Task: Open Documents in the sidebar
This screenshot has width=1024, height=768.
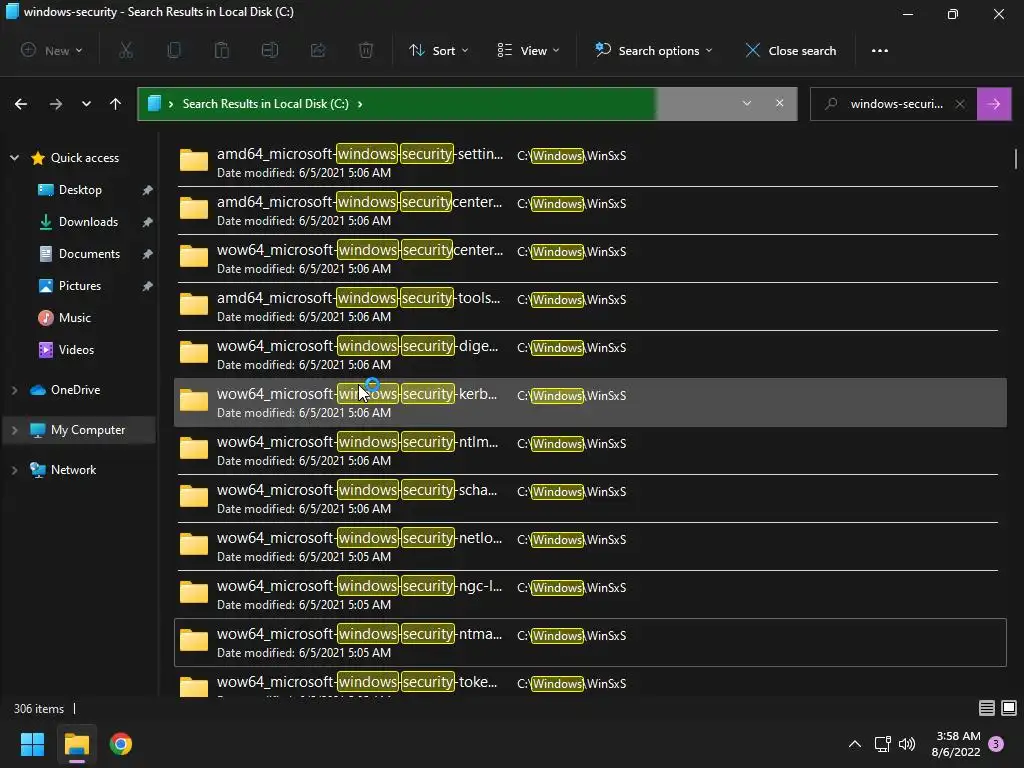Action: pos(89,254)
